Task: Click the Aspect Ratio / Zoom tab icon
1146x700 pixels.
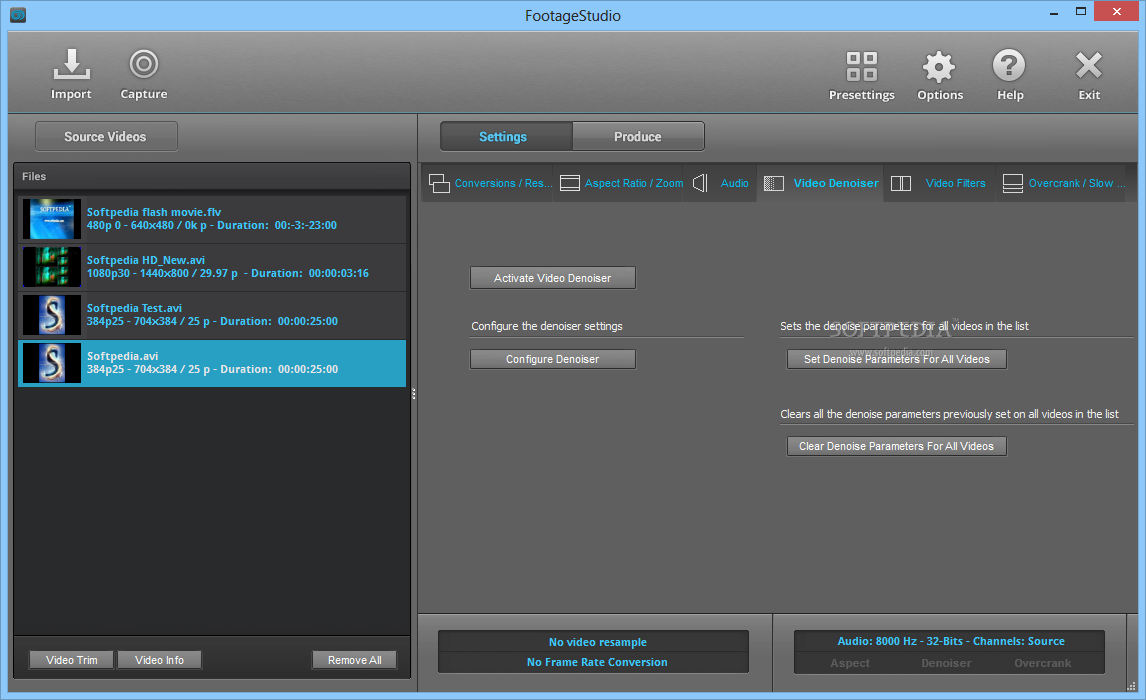Action: click(570, 183)
